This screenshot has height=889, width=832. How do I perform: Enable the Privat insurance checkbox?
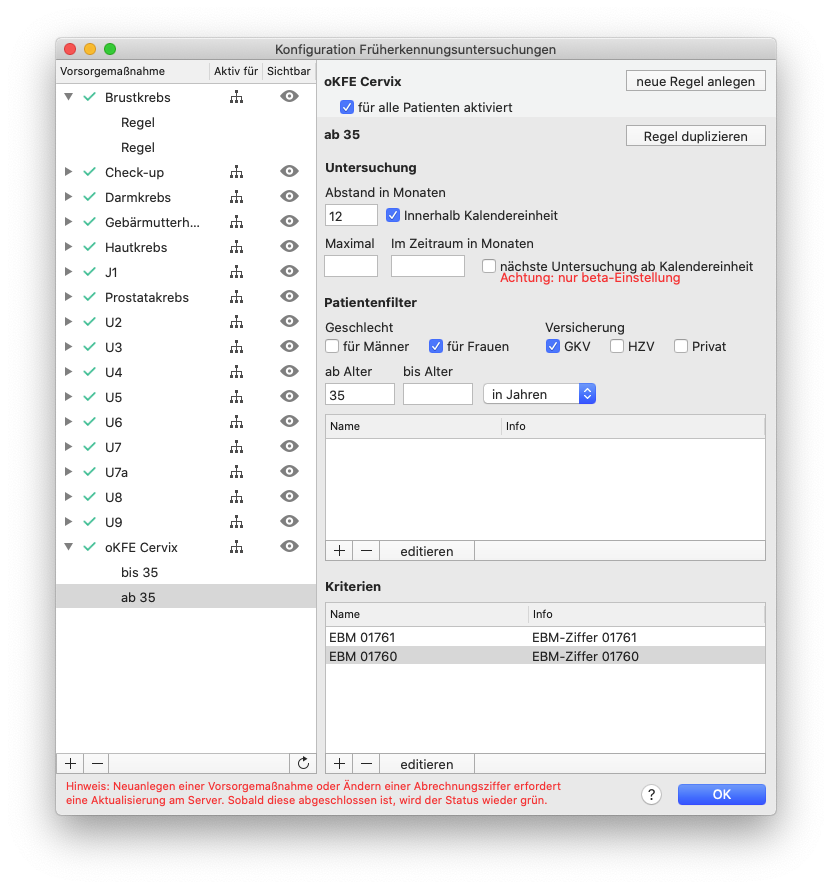(x=681, y=346)
